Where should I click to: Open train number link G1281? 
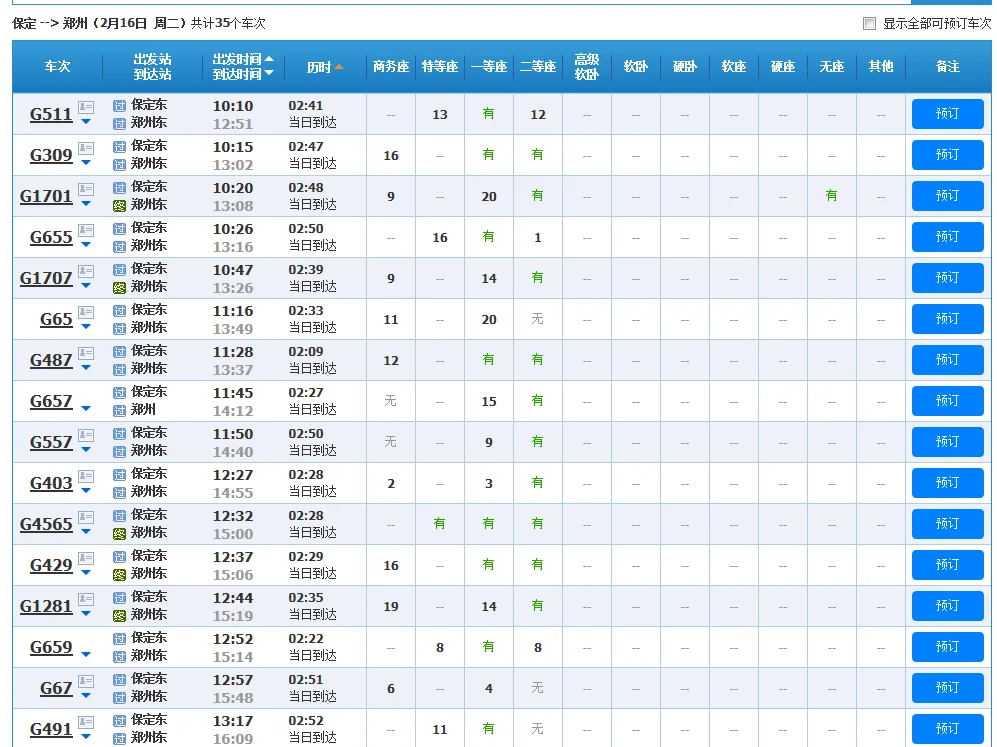pyautogui.click(x=46, y=606)
